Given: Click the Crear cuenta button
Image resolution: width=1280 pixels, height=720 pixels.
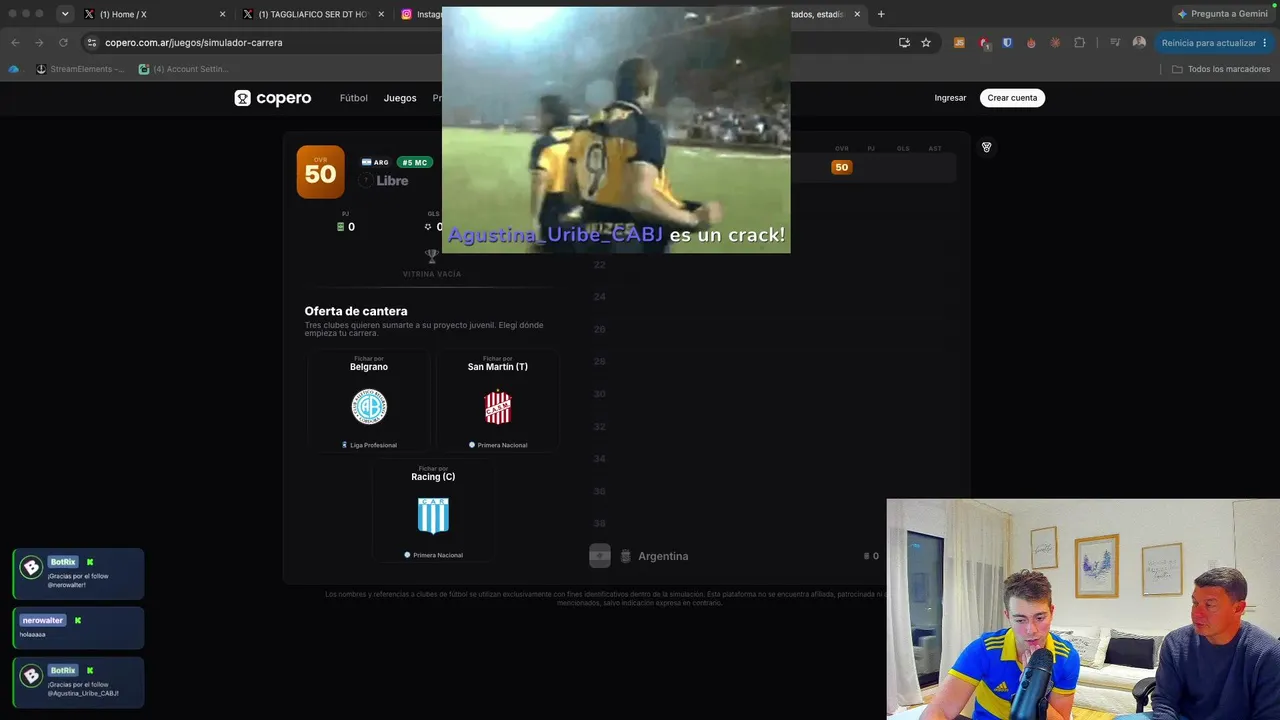Looking at the screenshot, I should coord(1012,98).
